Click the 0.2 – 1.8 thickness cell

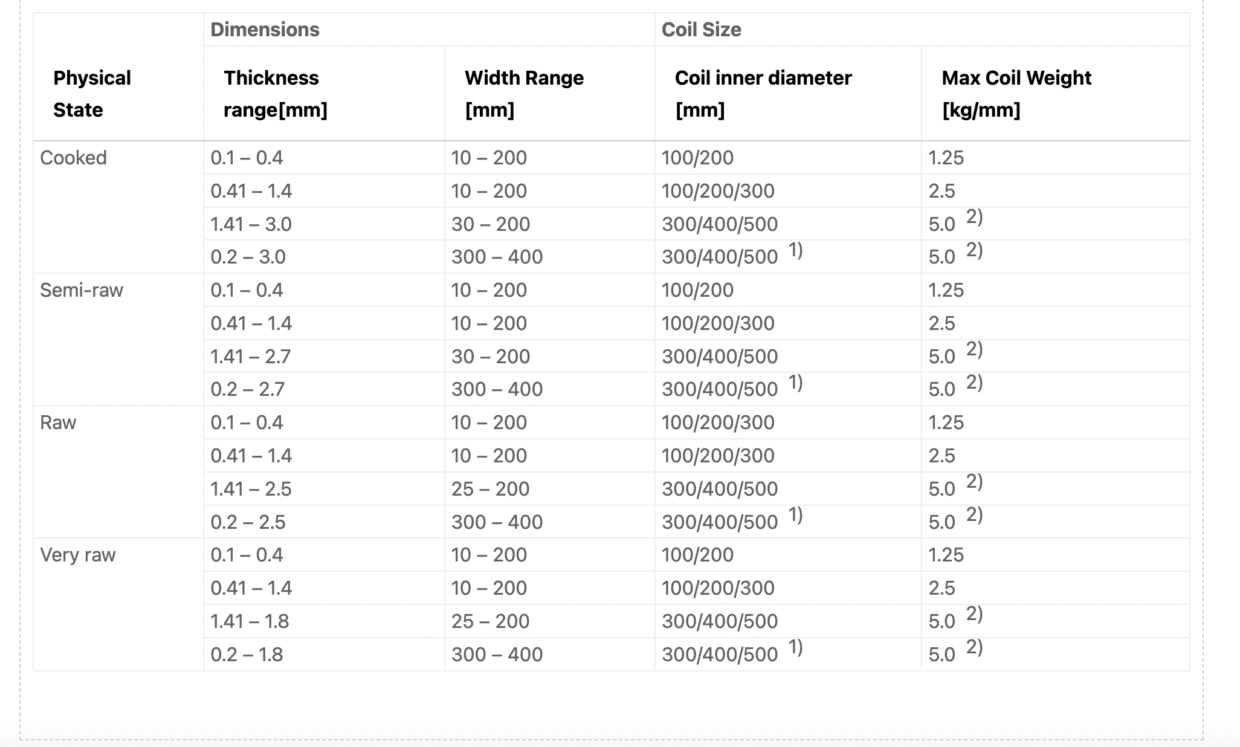click(x=246, y=654)
